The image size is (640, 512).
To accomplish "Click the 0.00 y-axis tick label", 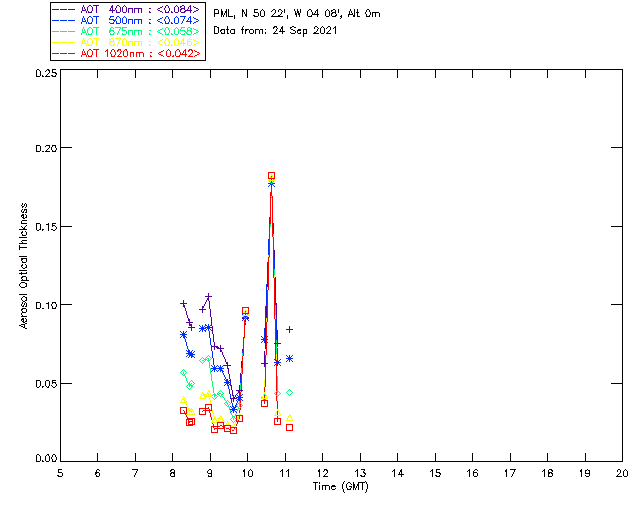I will (46, 458).
